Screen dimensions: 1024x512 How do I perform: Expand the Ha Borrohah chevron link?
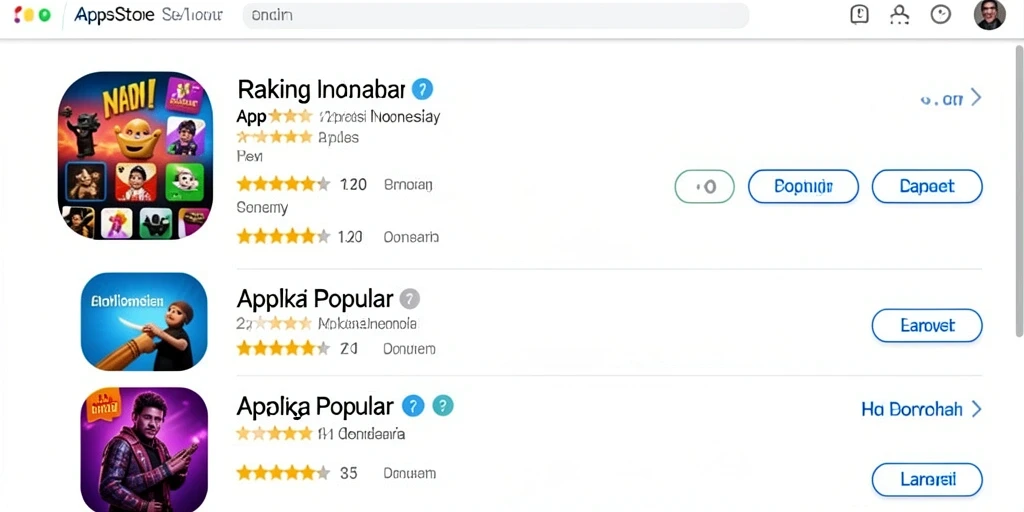(x=976, y=409)
